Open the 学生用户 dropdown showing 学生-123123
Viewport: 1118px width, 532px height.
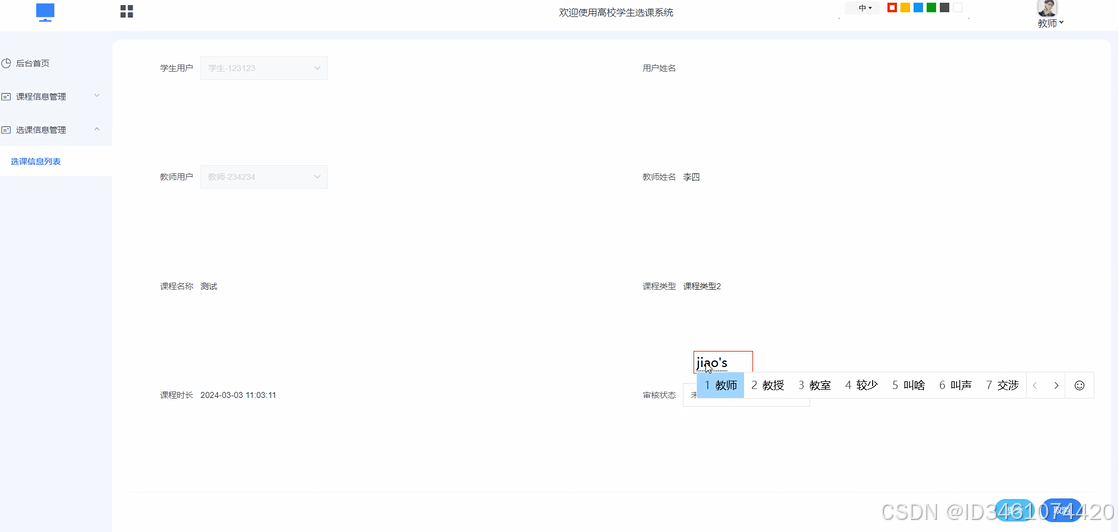(264, 68)
